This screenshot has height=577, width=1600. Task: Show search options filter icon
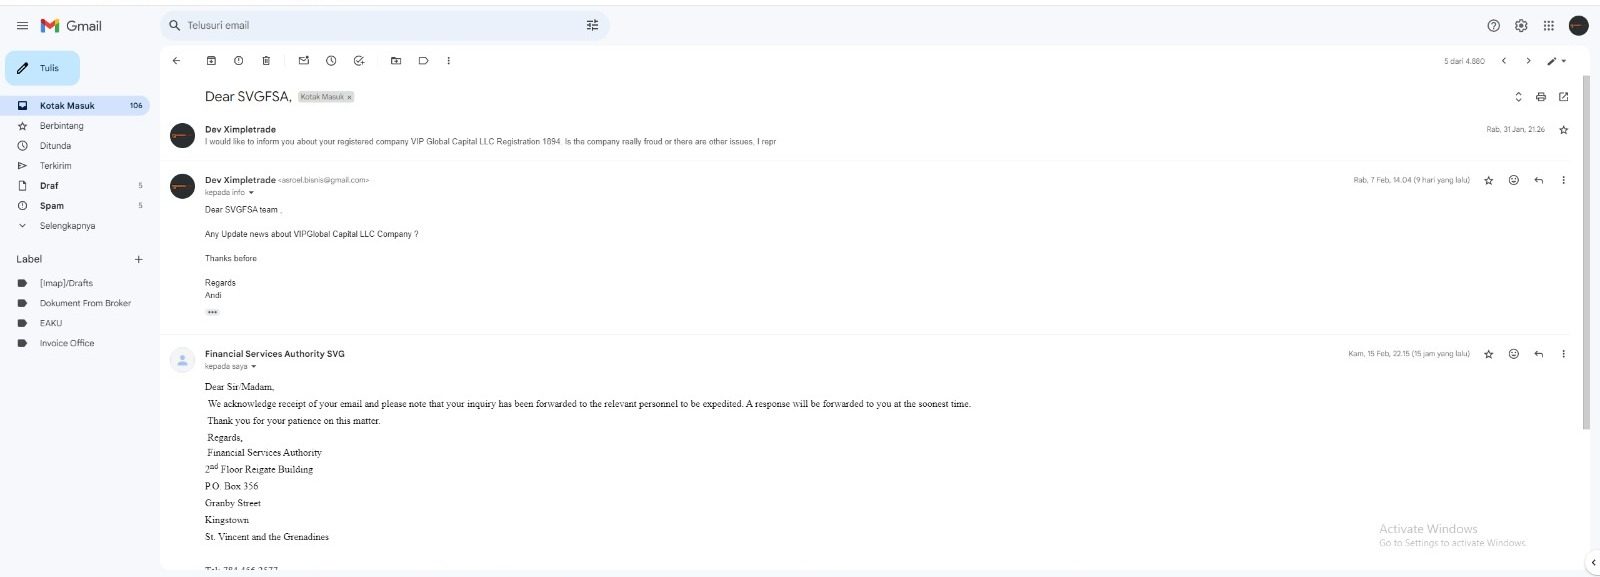592,25
